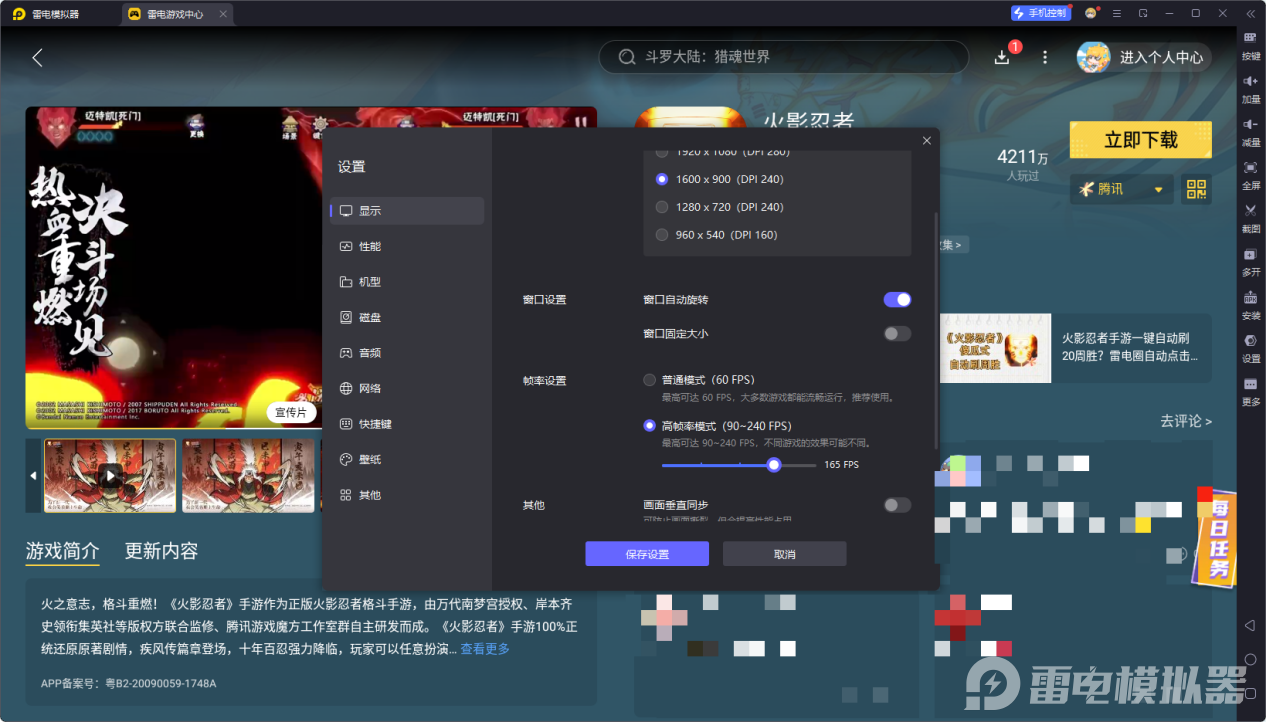The width and height of the screenshot is (1266, 722).
Task: Switch to the 雷电游戏中心 tab
Action: pyautogui.click(x=175, y=14)
